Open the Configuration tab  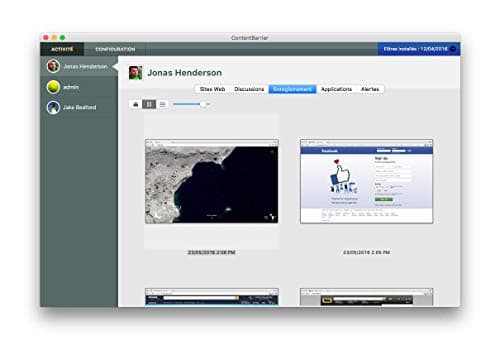pyautogui.click(x=115, y=49)
